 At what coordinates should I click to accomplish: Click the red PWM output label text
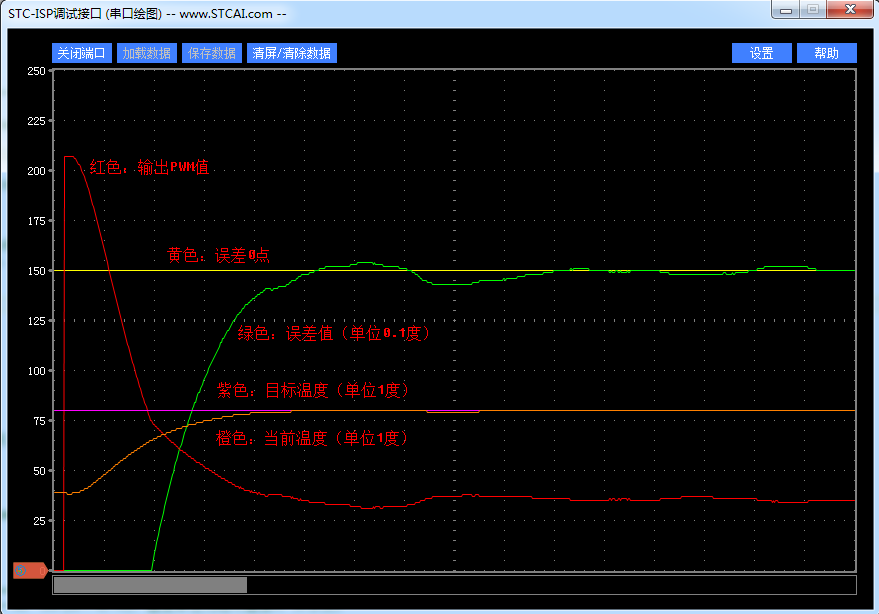tap(149, 168)
